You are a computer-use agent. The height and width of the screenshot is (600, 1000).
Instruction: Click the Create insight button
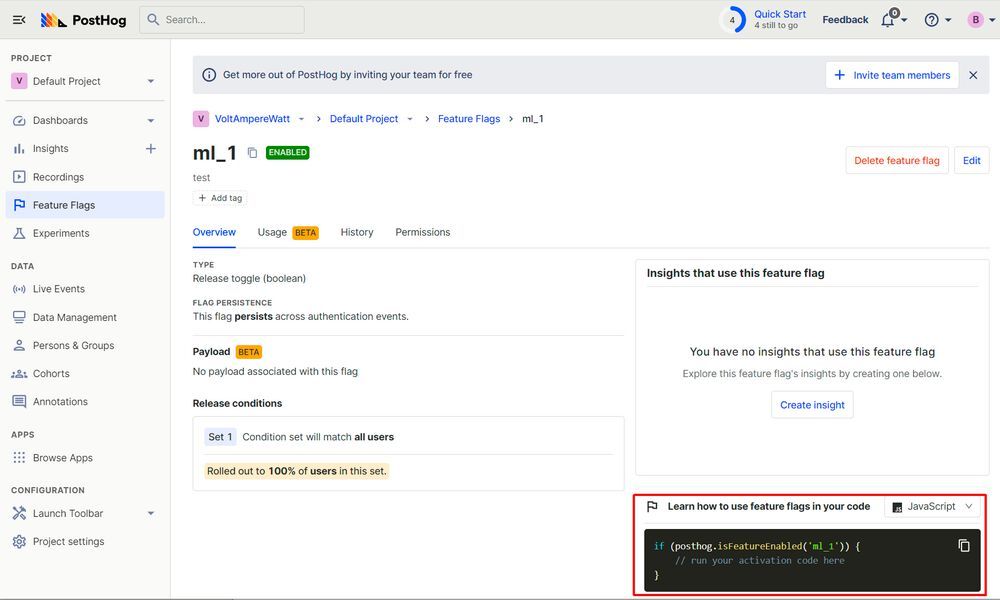[812, 405]
